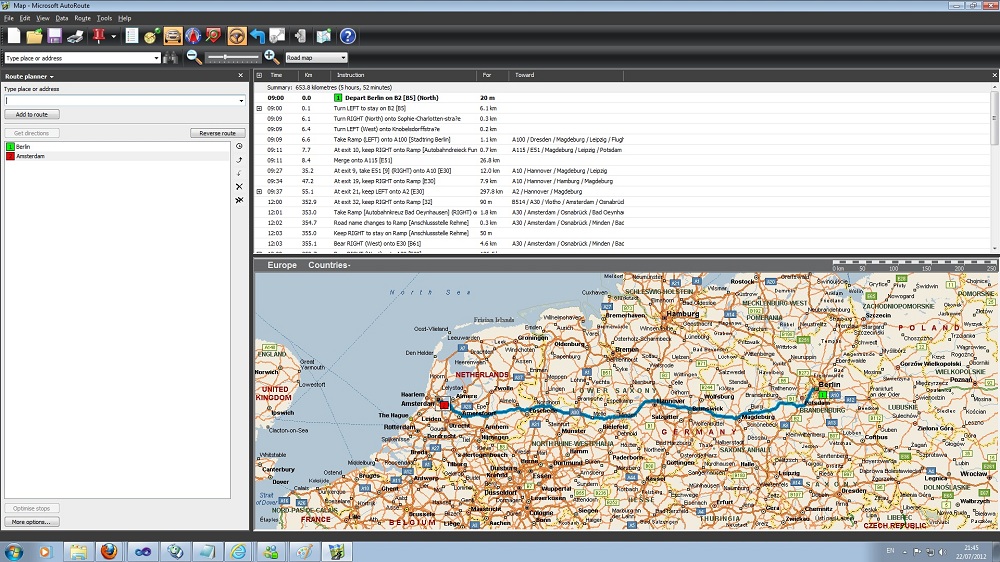Click the zoom level slider
The image size is (1000, 562).
pos(232,58)
